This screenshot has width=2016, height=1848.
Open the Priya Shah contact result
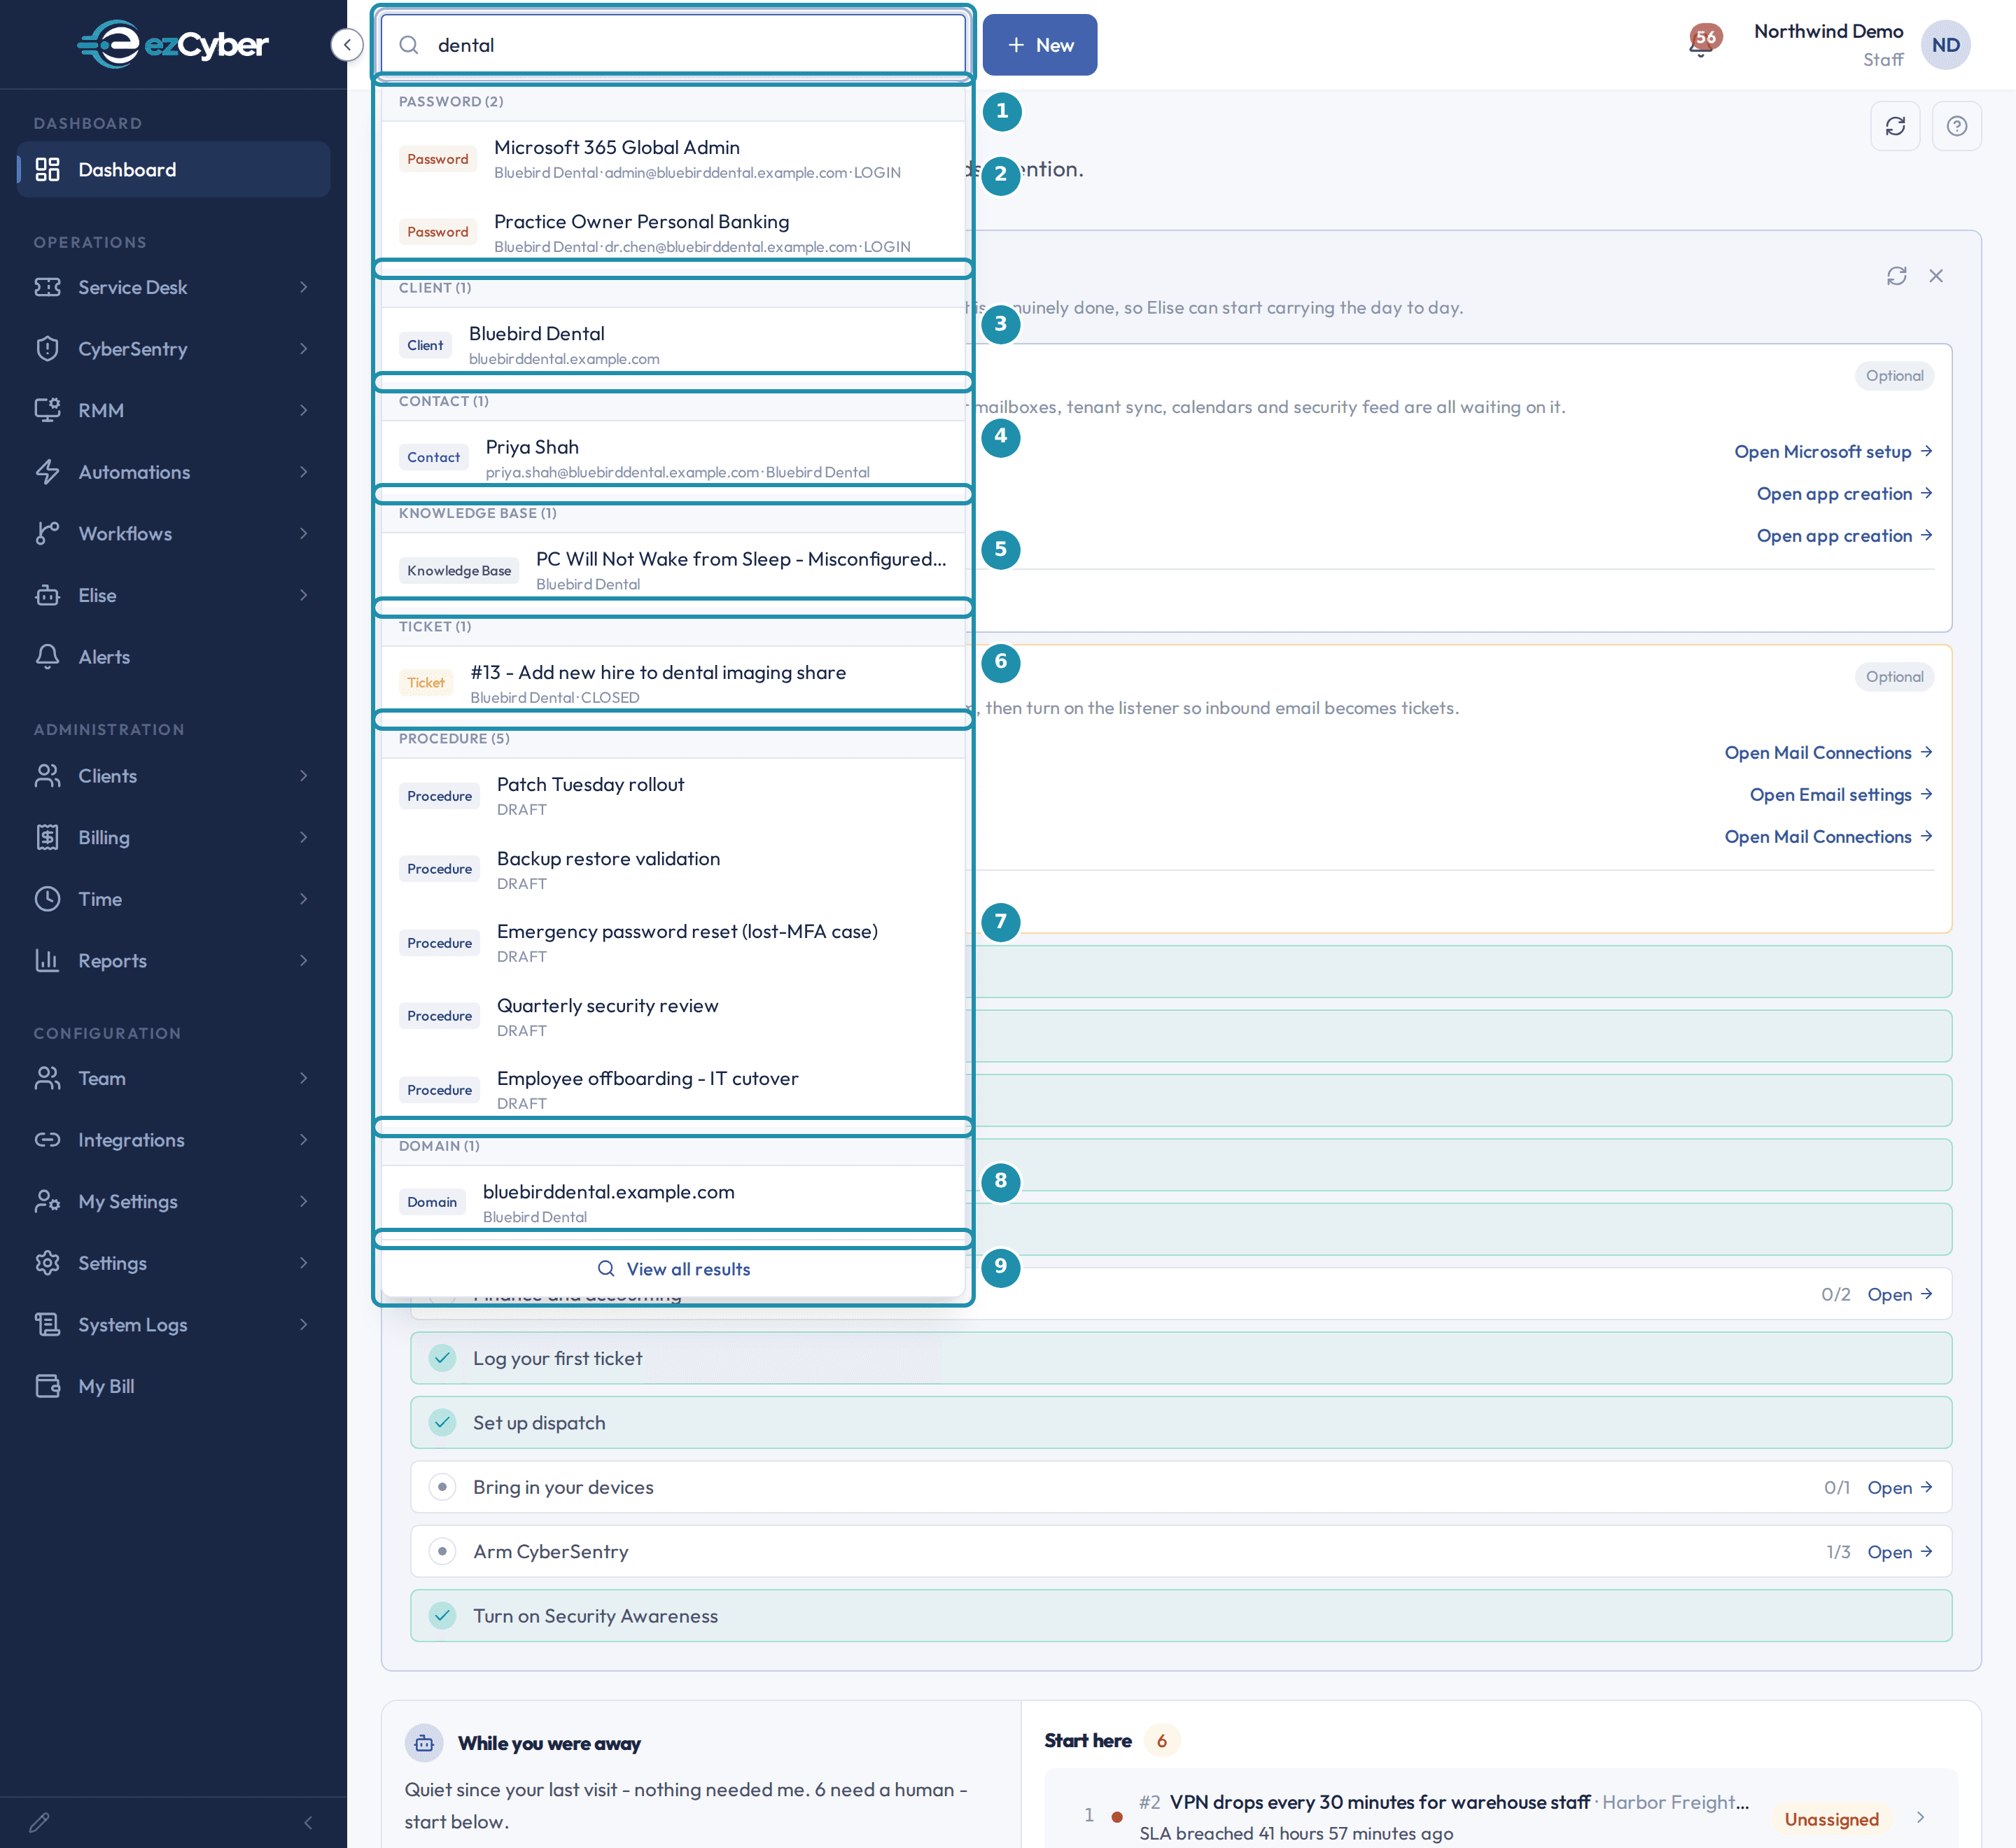pyautogui.click(x=673, y=458)
